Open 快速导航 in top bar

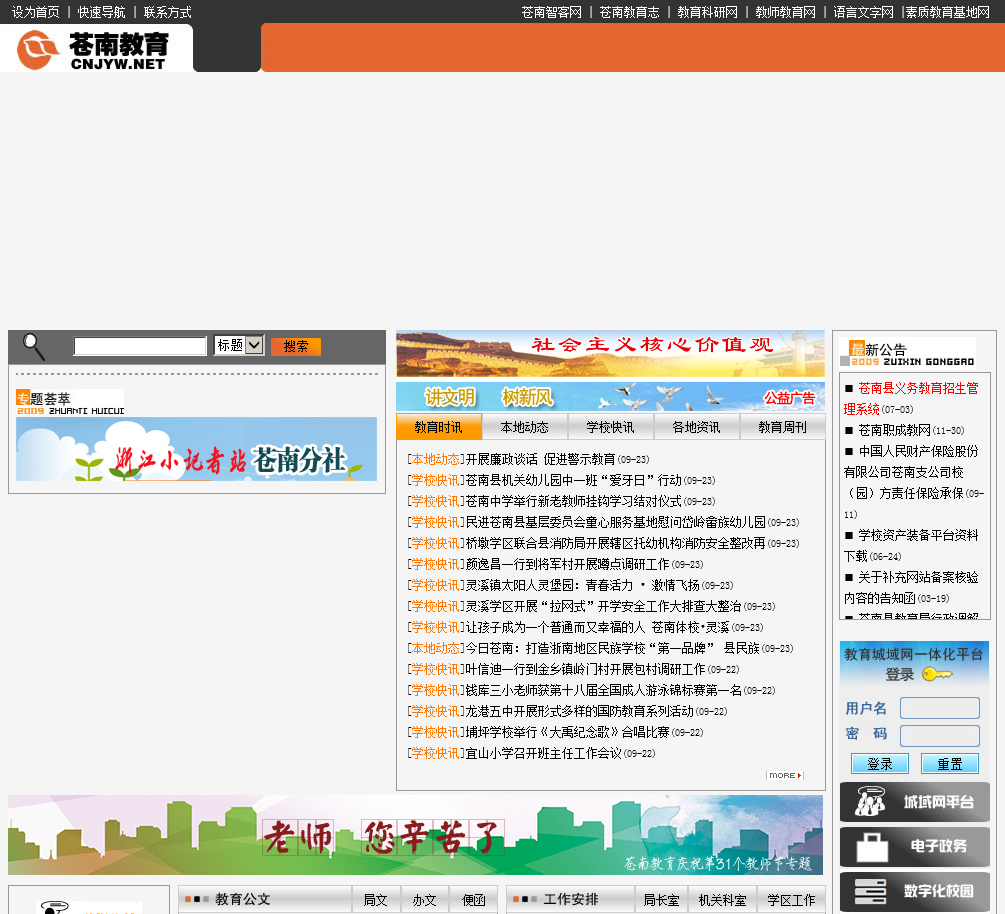pos(101,12)
